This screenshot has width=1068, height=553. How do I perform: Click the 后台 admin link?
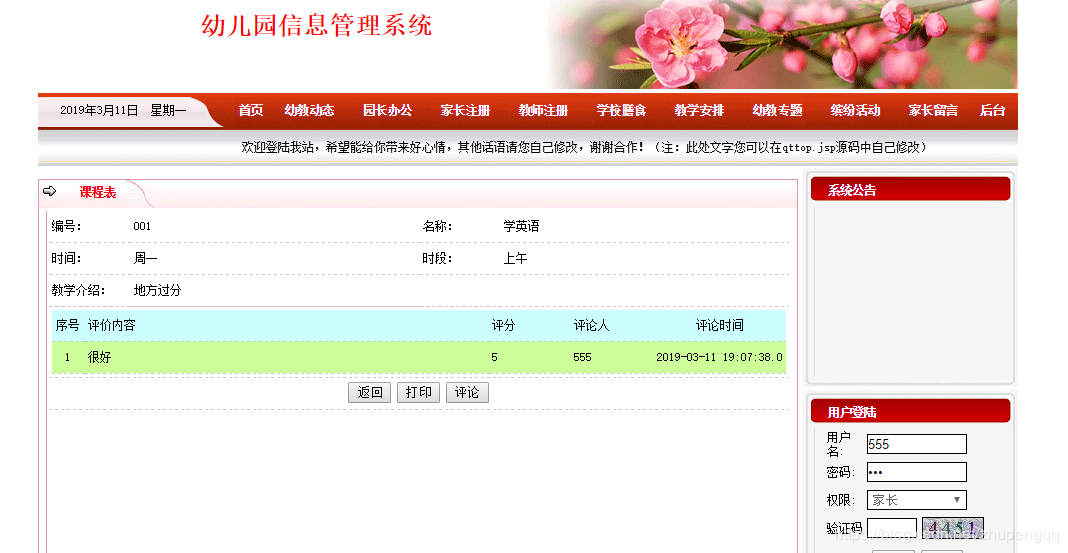coord(992,110)
